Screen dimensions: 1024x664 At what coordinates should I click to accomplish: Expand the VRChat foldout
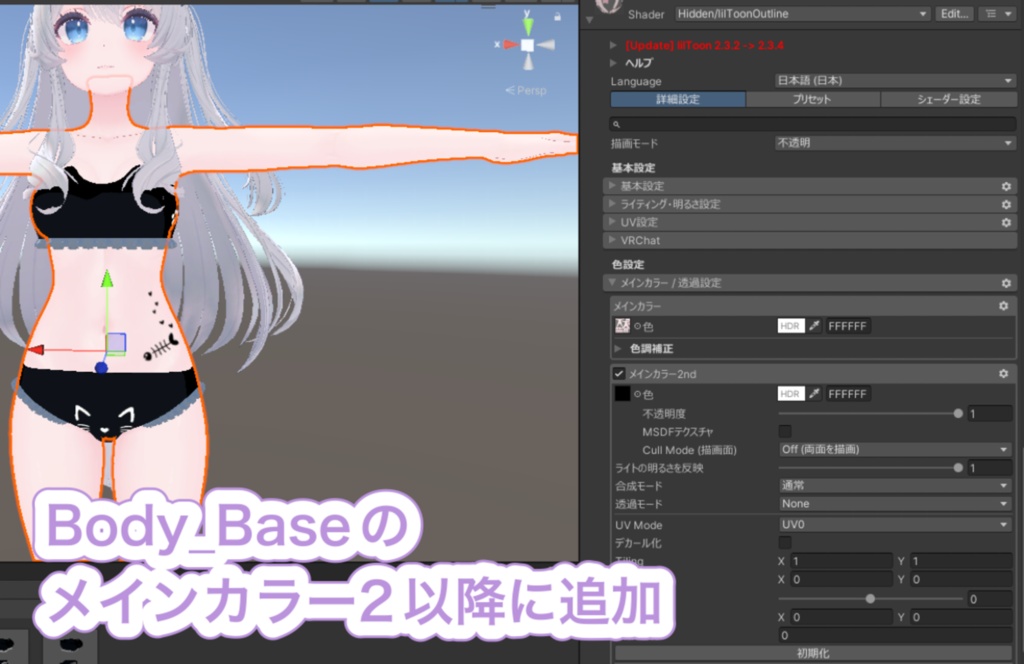point(810,240)
